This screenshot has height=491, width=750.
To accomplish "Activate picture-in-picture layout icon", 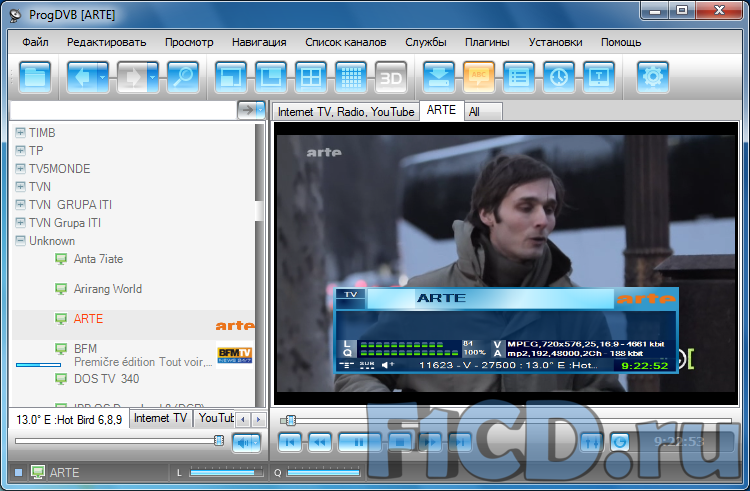I will click(271, 77).
